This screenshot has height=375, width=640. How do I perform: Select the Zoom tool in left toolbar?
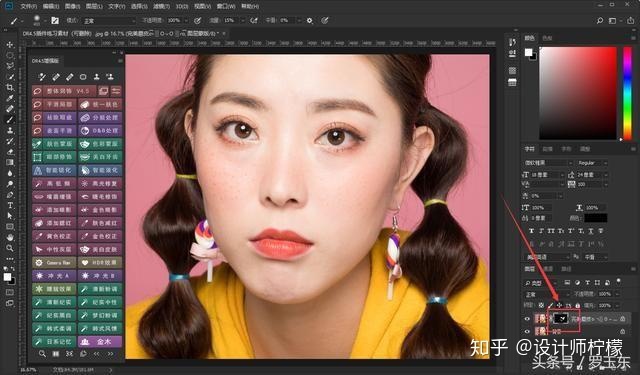click(x=10, y=248)
